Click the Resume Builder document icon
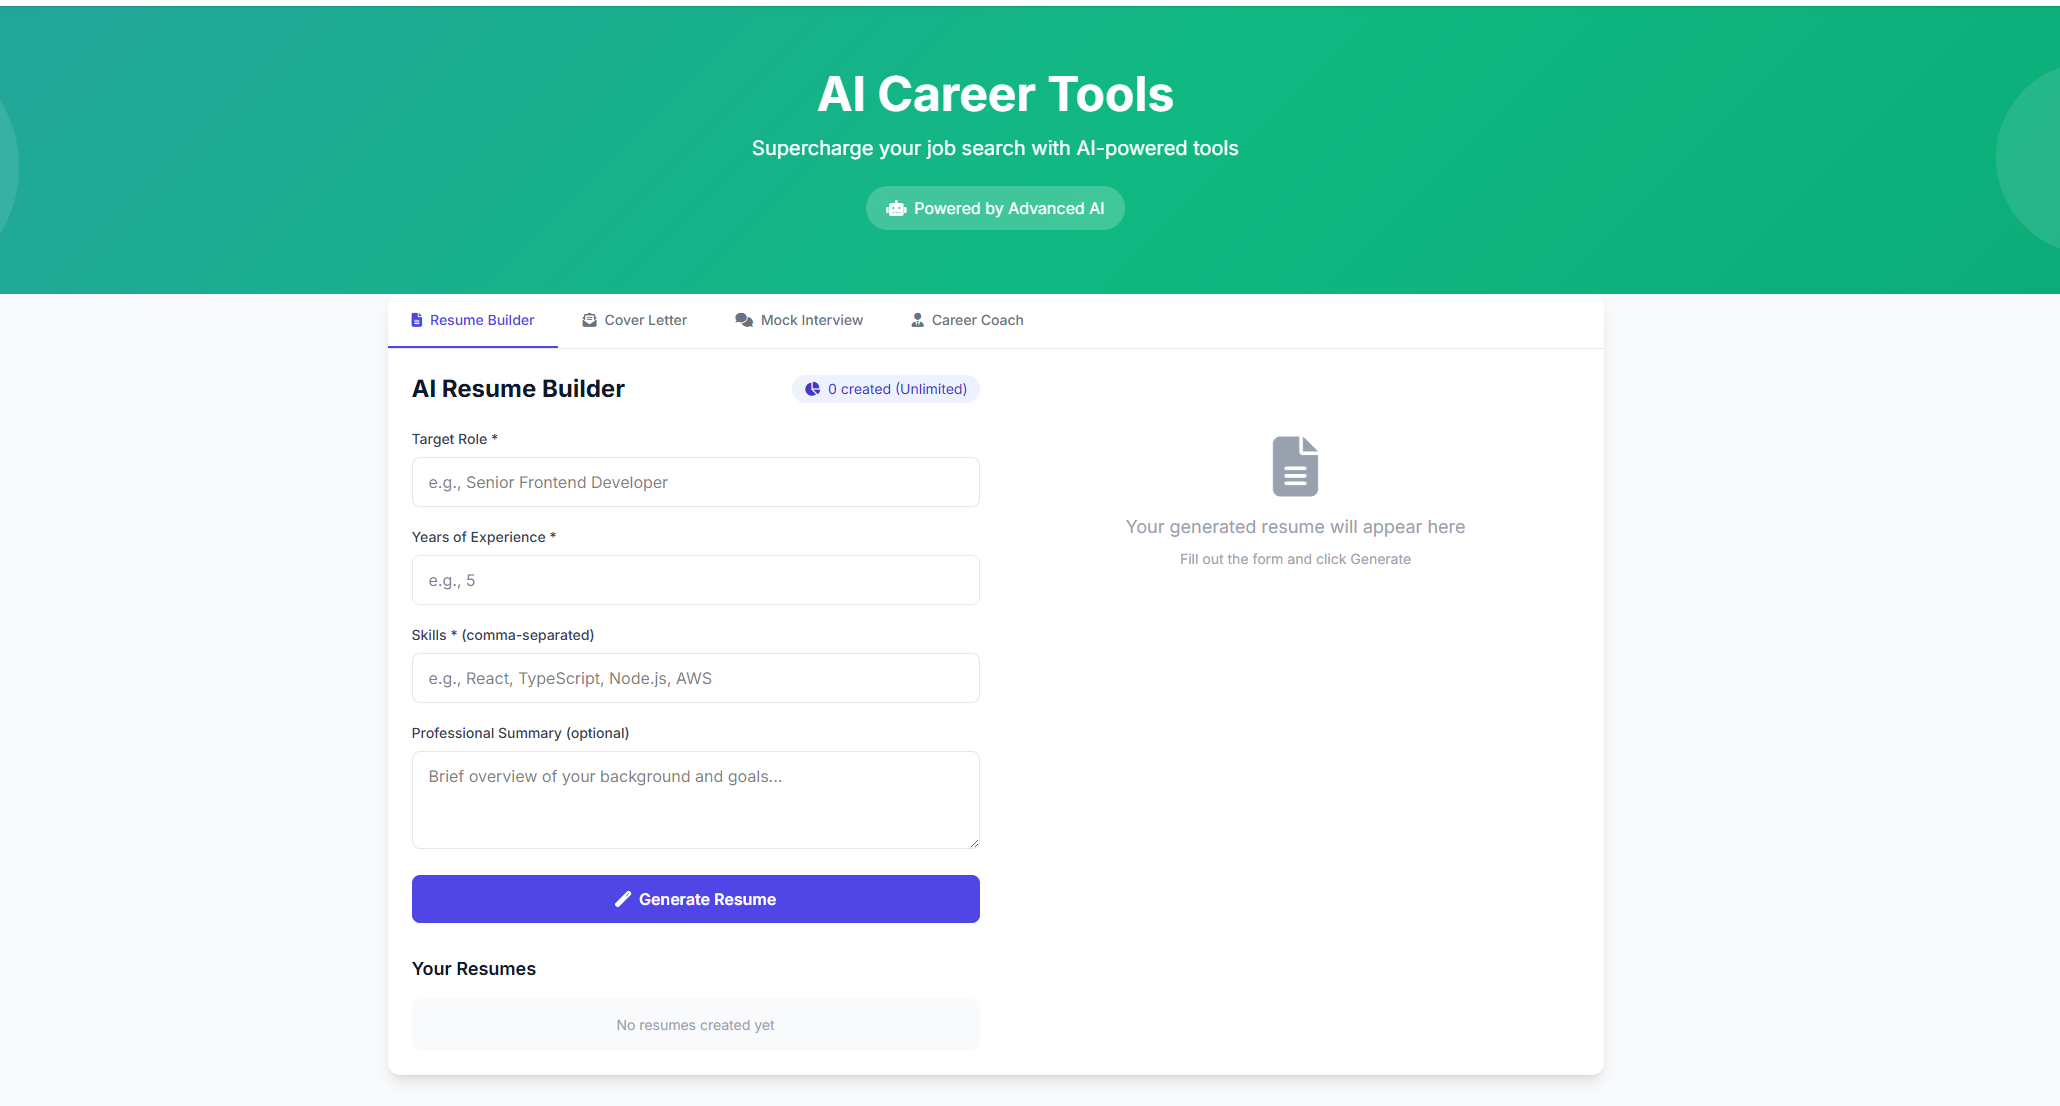This screenshot has width=2060, height=1106. (x=417, y=320)
